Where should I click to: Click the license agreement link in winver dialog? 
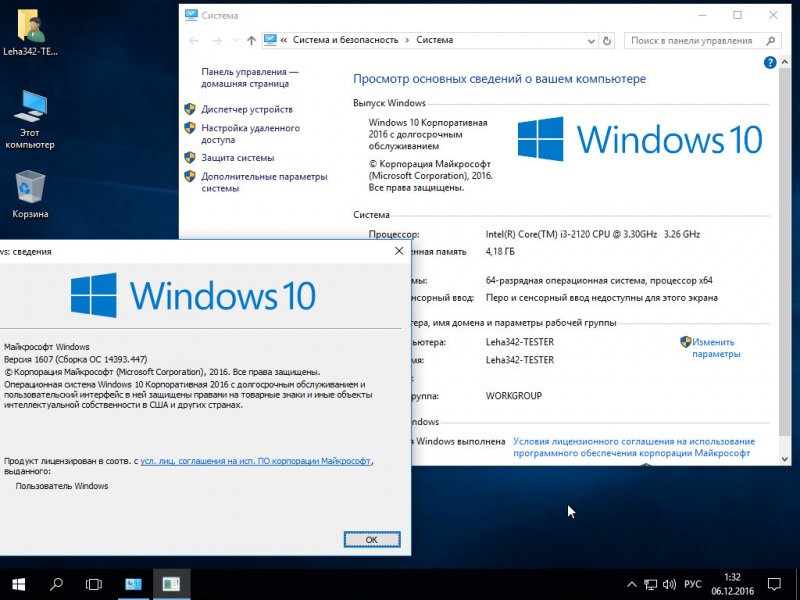(x=256, y=461)
